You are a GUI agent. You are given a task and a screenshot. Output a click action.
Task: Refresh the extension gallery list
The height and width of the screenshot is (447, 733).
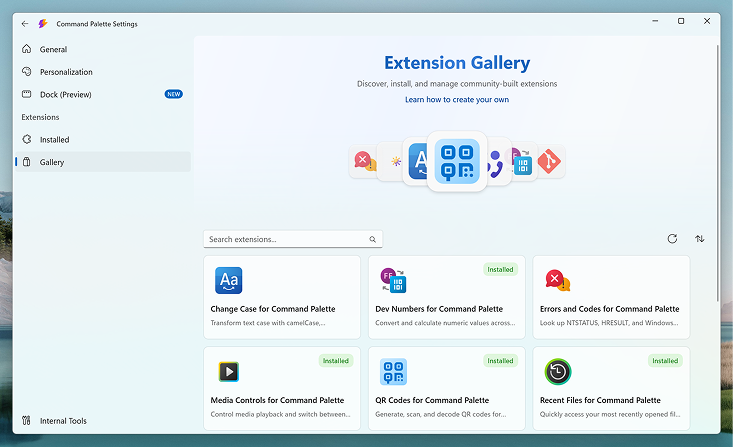tap(672, 239)
